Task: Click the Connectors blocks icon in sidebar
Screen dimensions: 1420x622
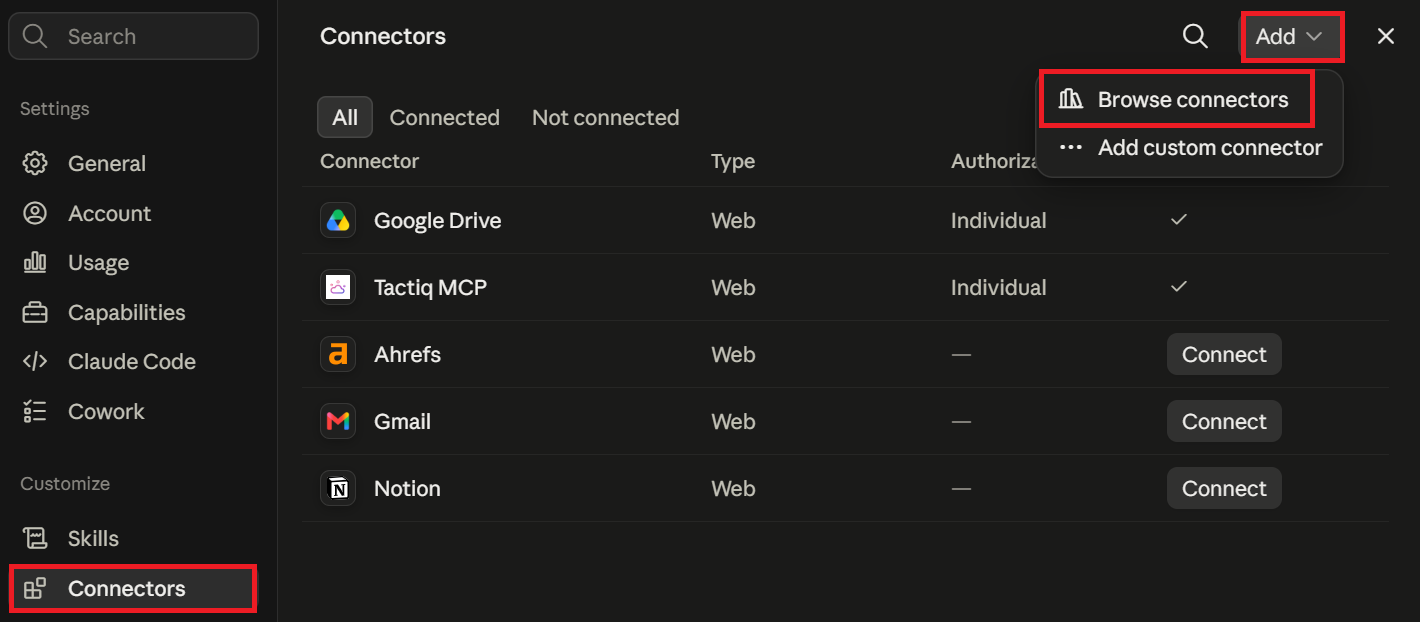Action: [35, 588]
